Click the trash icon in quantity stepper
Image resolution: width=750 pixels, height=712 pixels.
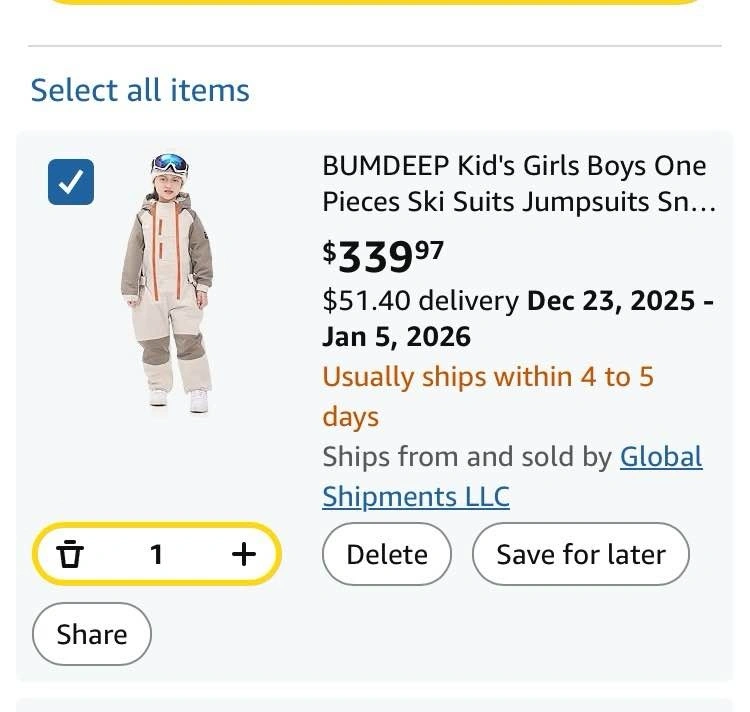pyautogui.click(x=69, y=553)
